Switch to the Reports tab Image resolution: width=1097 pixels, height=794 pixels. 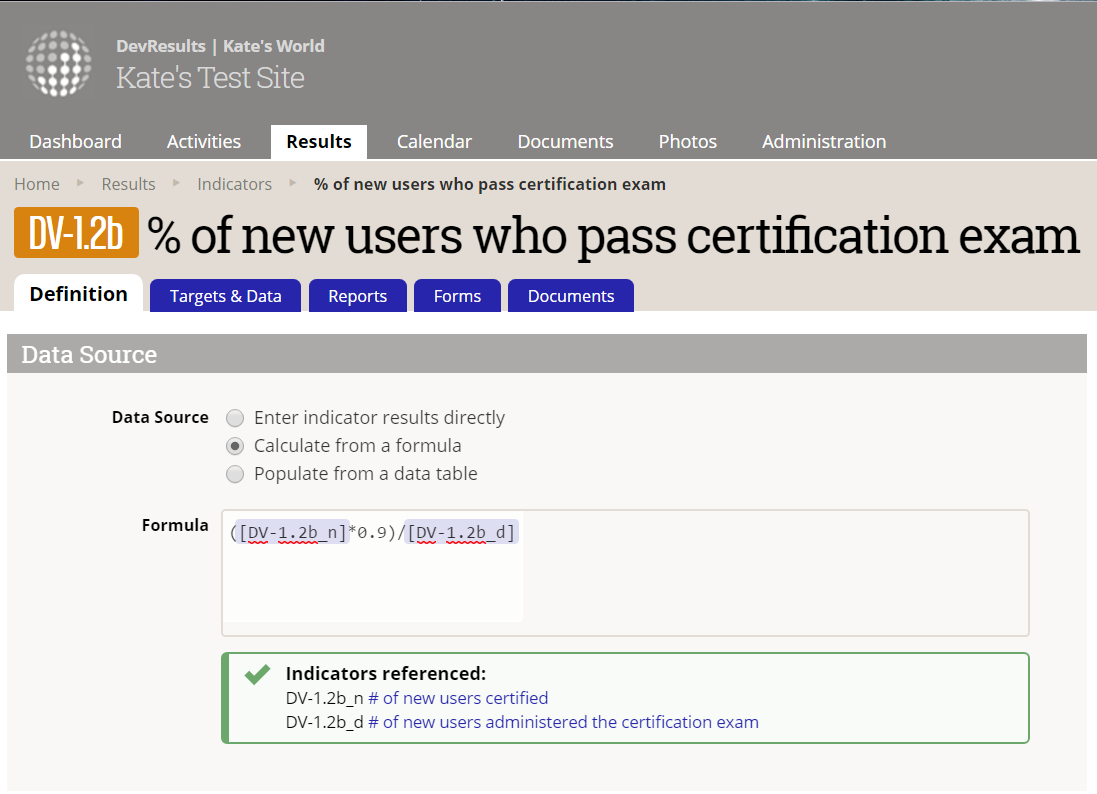(357, 296)
